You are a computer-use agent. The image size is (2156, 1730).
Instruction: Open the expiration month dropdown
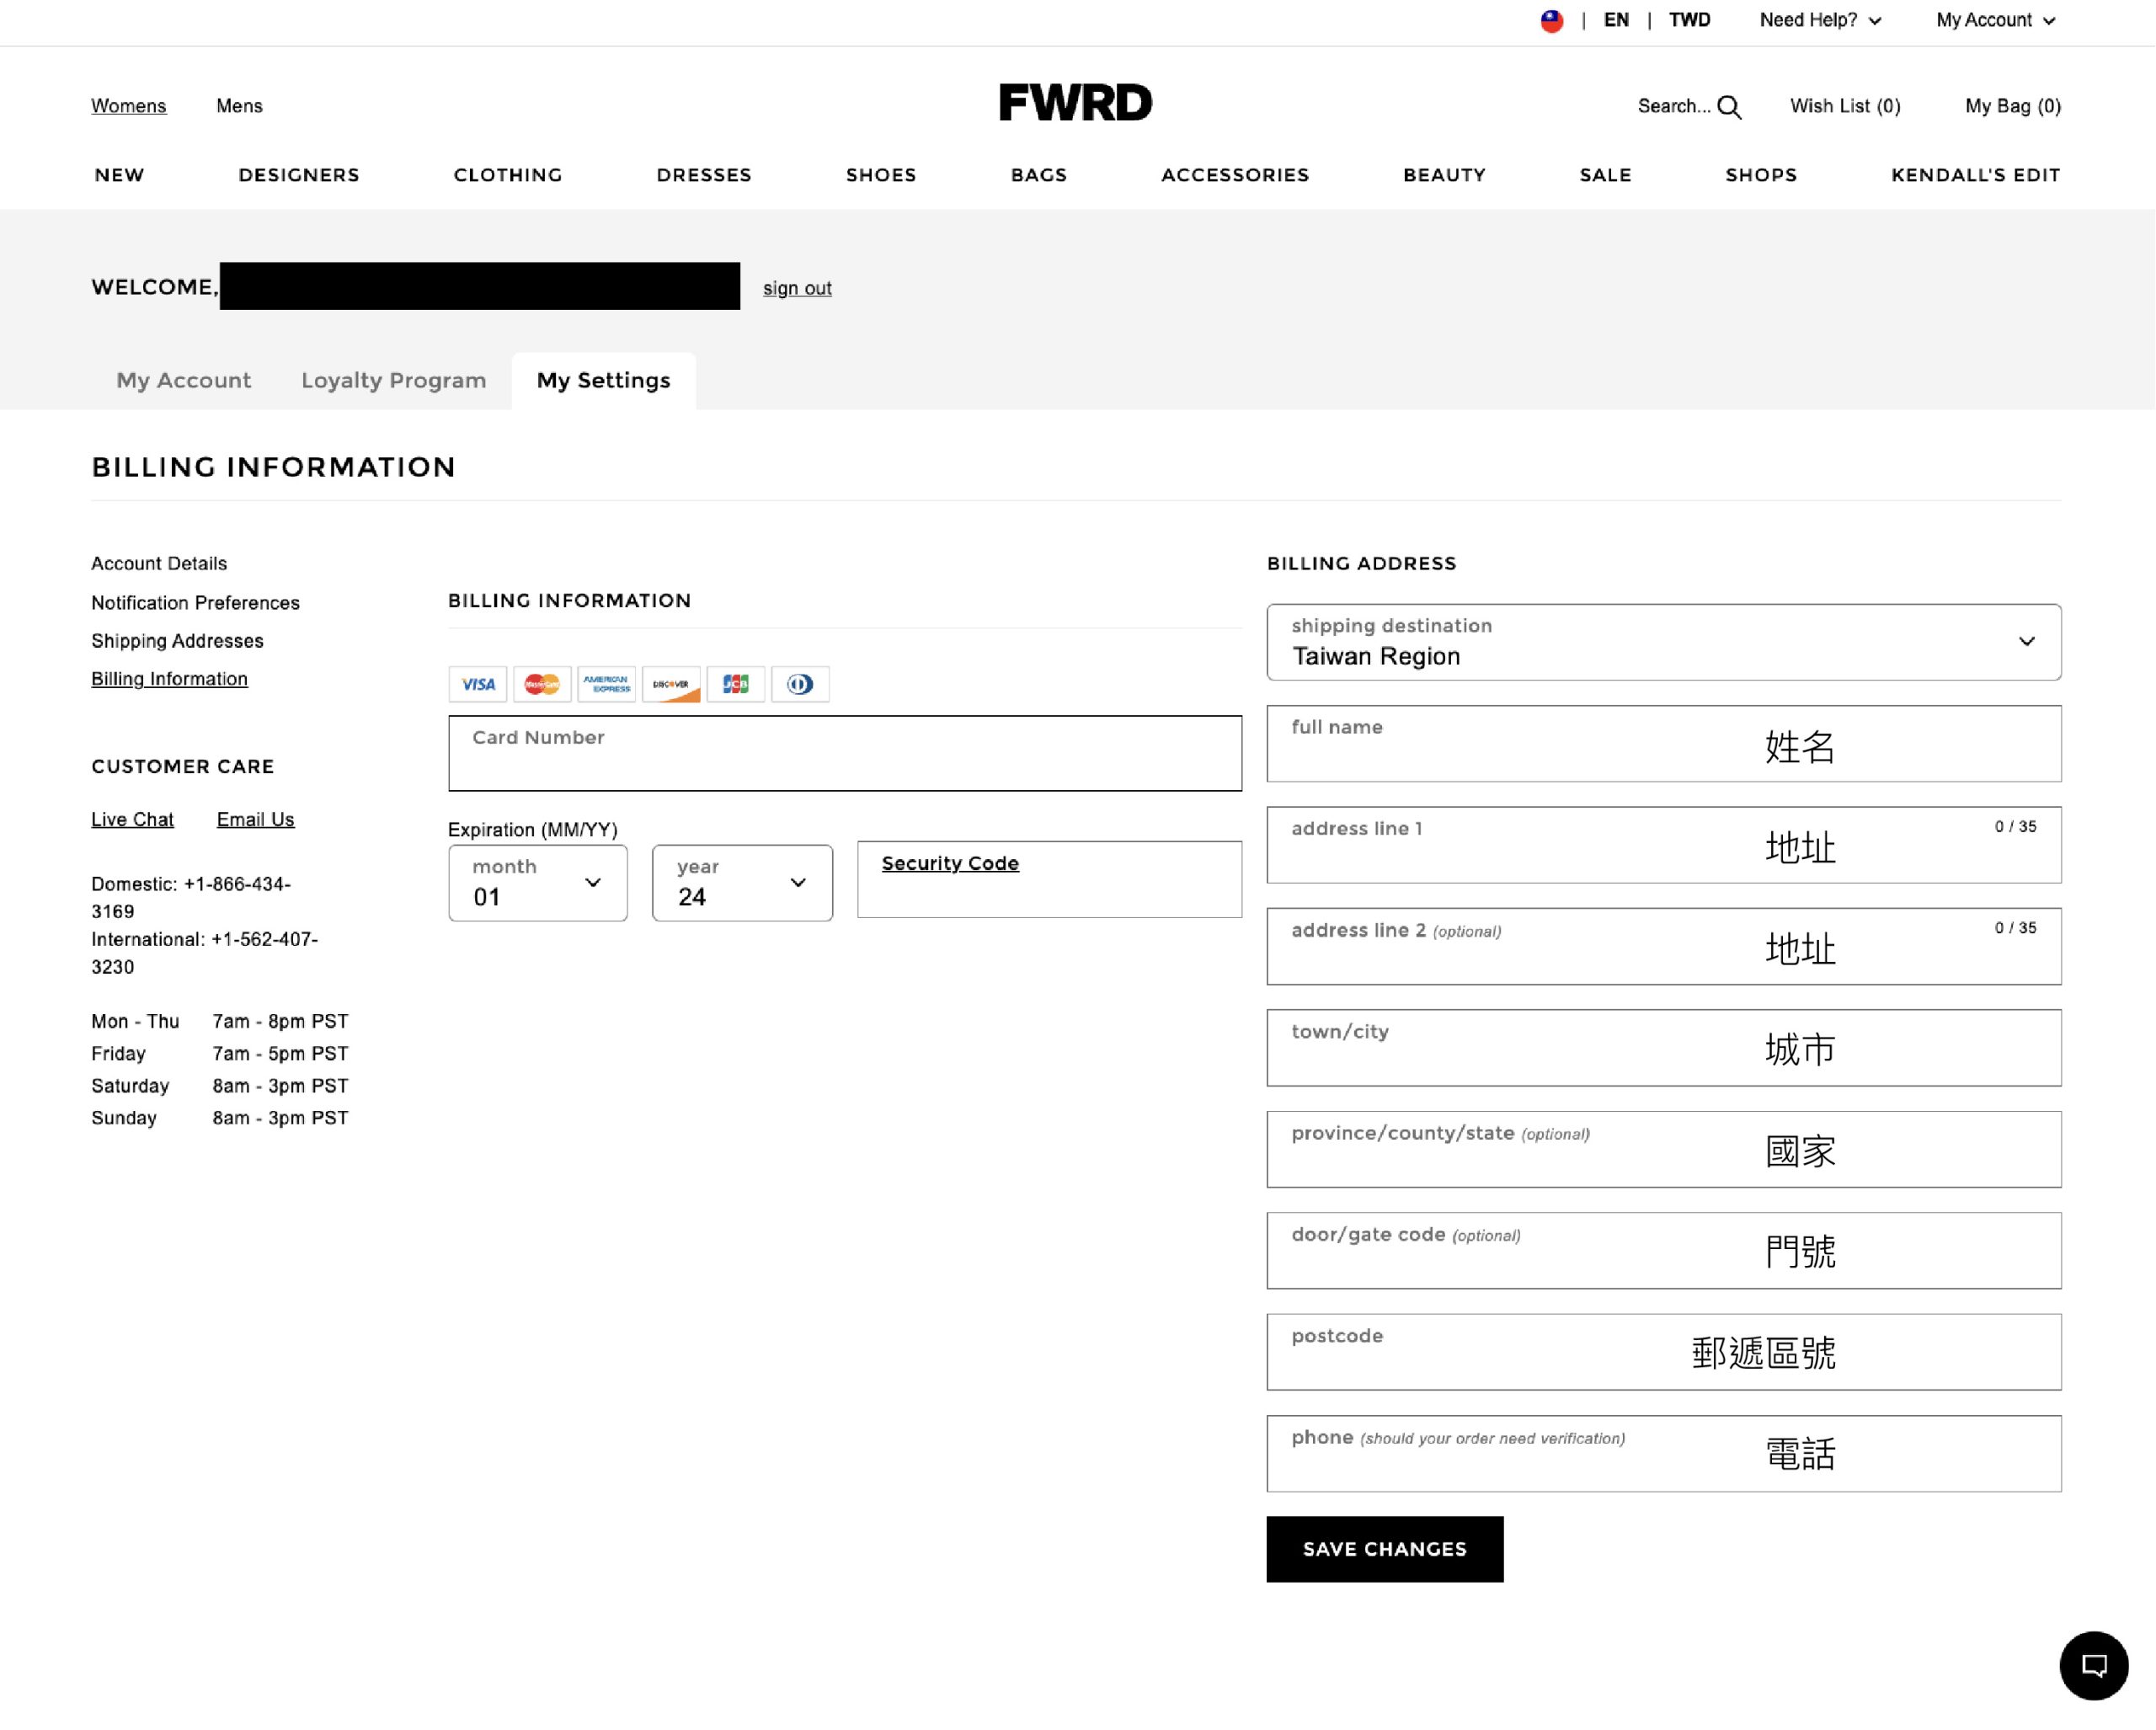coord(538,883)
